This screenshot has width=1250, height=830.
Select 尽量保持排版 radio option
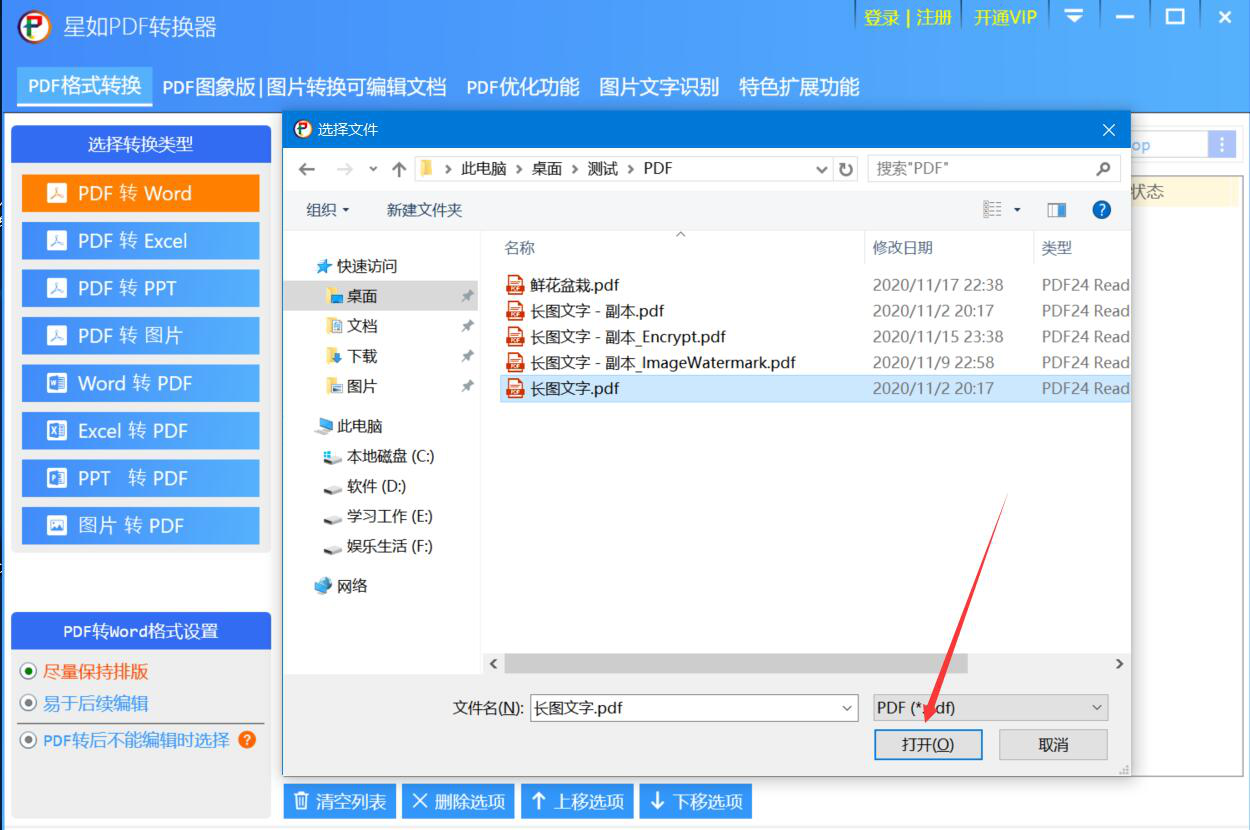coord(28,671)
